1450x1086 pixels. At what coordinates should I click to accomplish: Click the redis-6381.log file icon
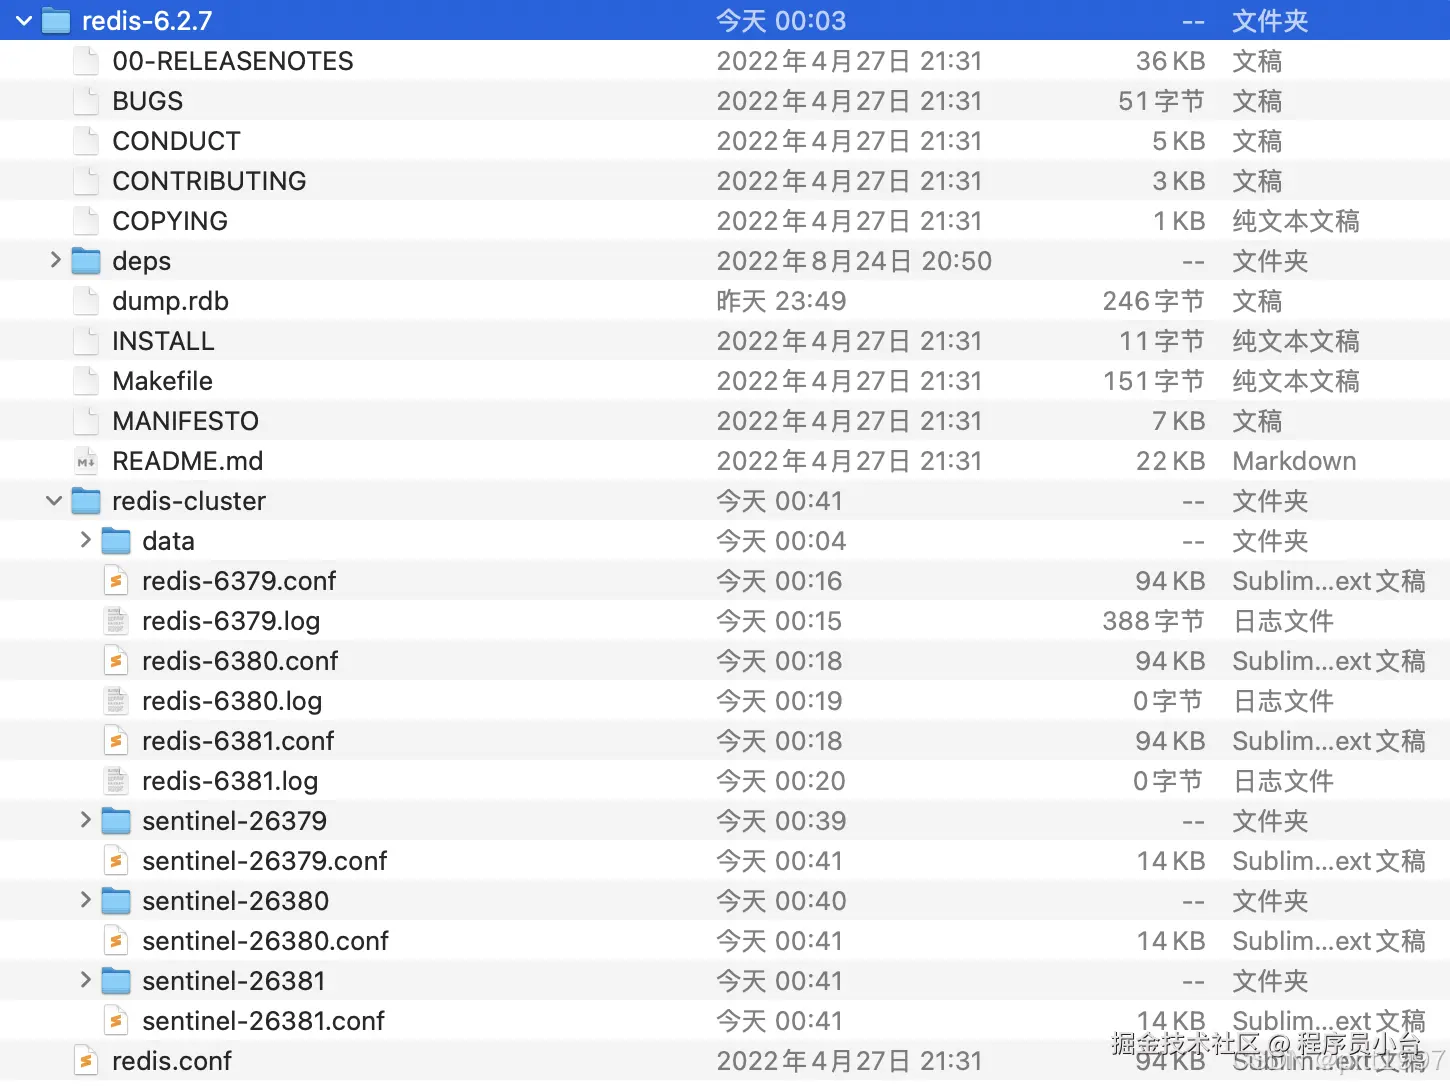(x=117, y=781)
